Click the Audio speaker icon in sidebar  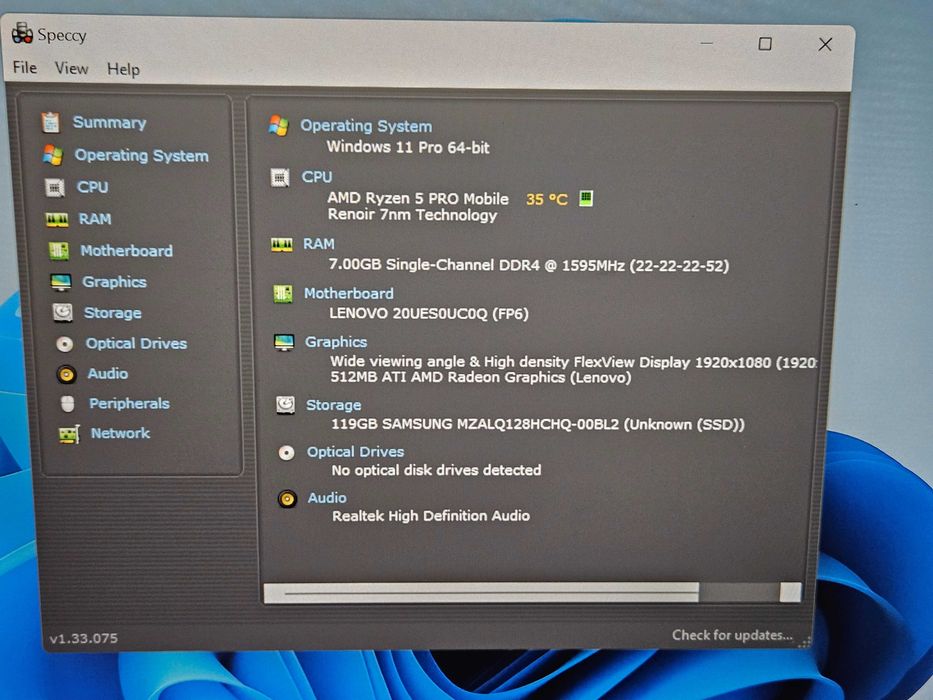(66, 374)
